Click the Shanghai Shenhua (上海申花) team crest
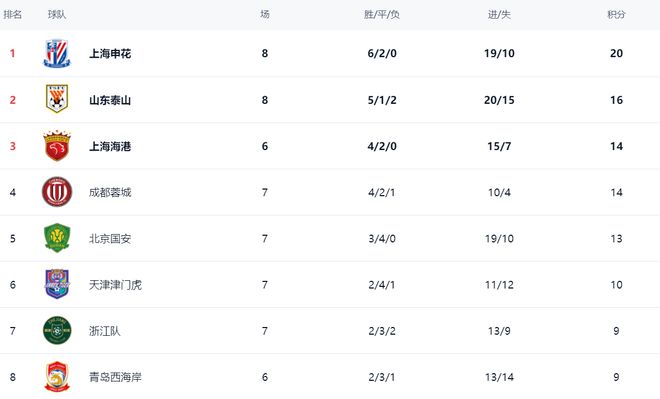Image resolution: width=660 pixels, height=399 pixels. click(x=57, y=53)
